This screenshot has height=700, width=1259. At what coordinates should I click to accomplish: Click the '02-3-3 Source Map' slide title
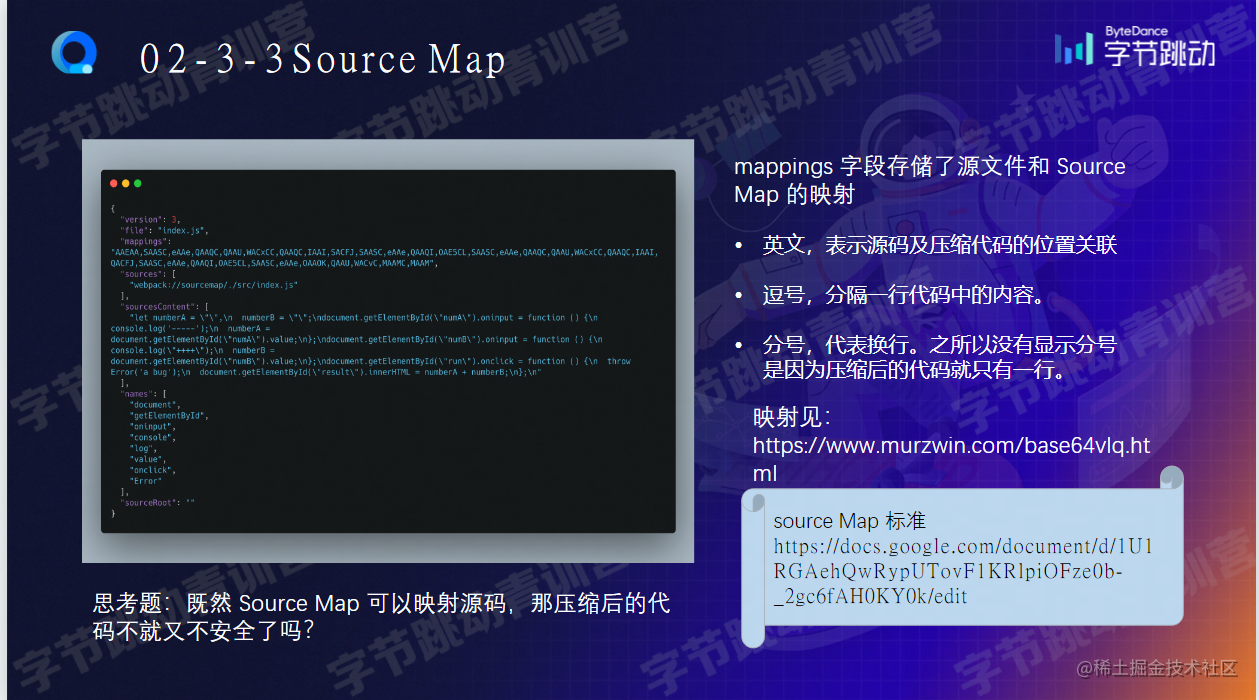[323, 59]
